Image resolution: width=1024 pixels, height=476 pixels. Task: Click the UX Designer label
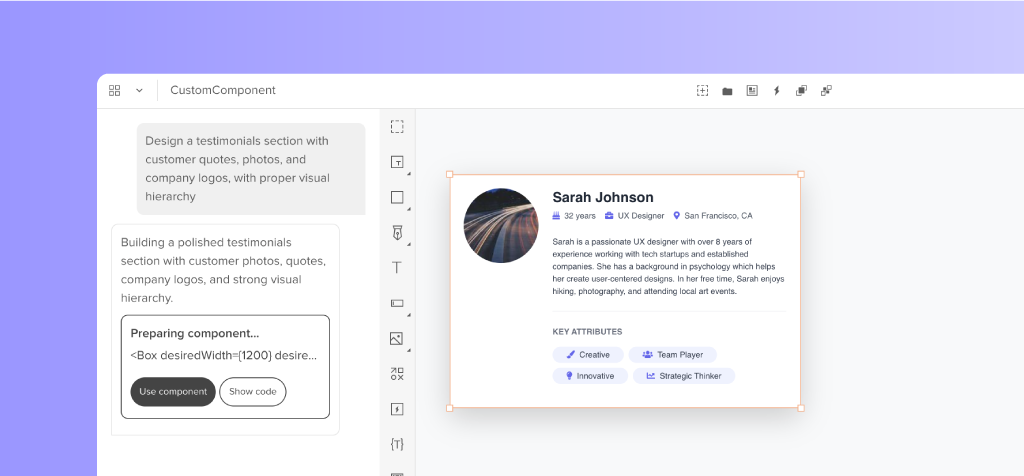coord(641,215)
